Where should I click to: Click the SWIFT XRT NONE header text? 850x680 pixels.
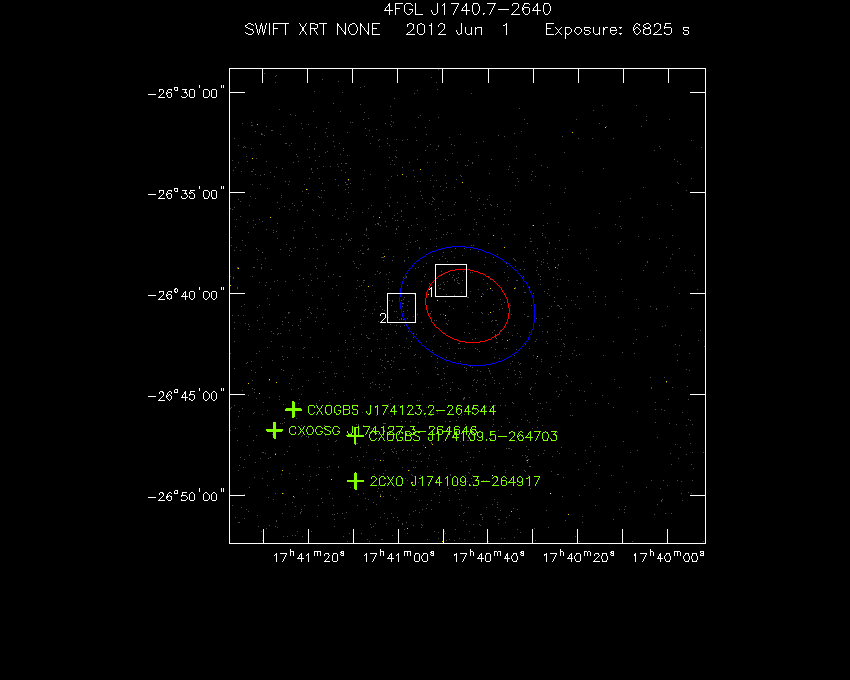312,29
